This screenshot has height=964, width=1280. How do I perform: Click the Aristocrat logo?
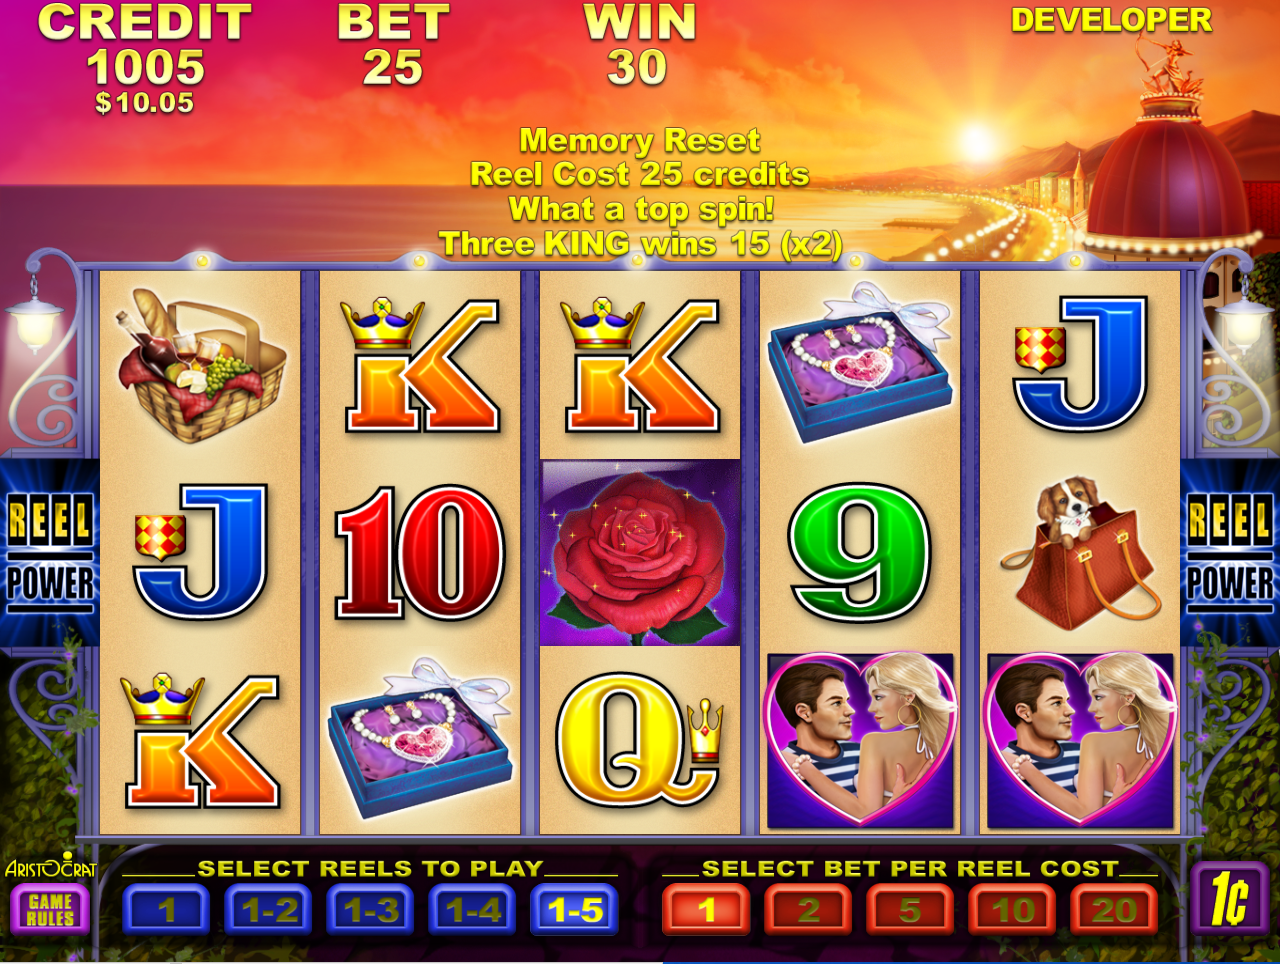(51, 866)
